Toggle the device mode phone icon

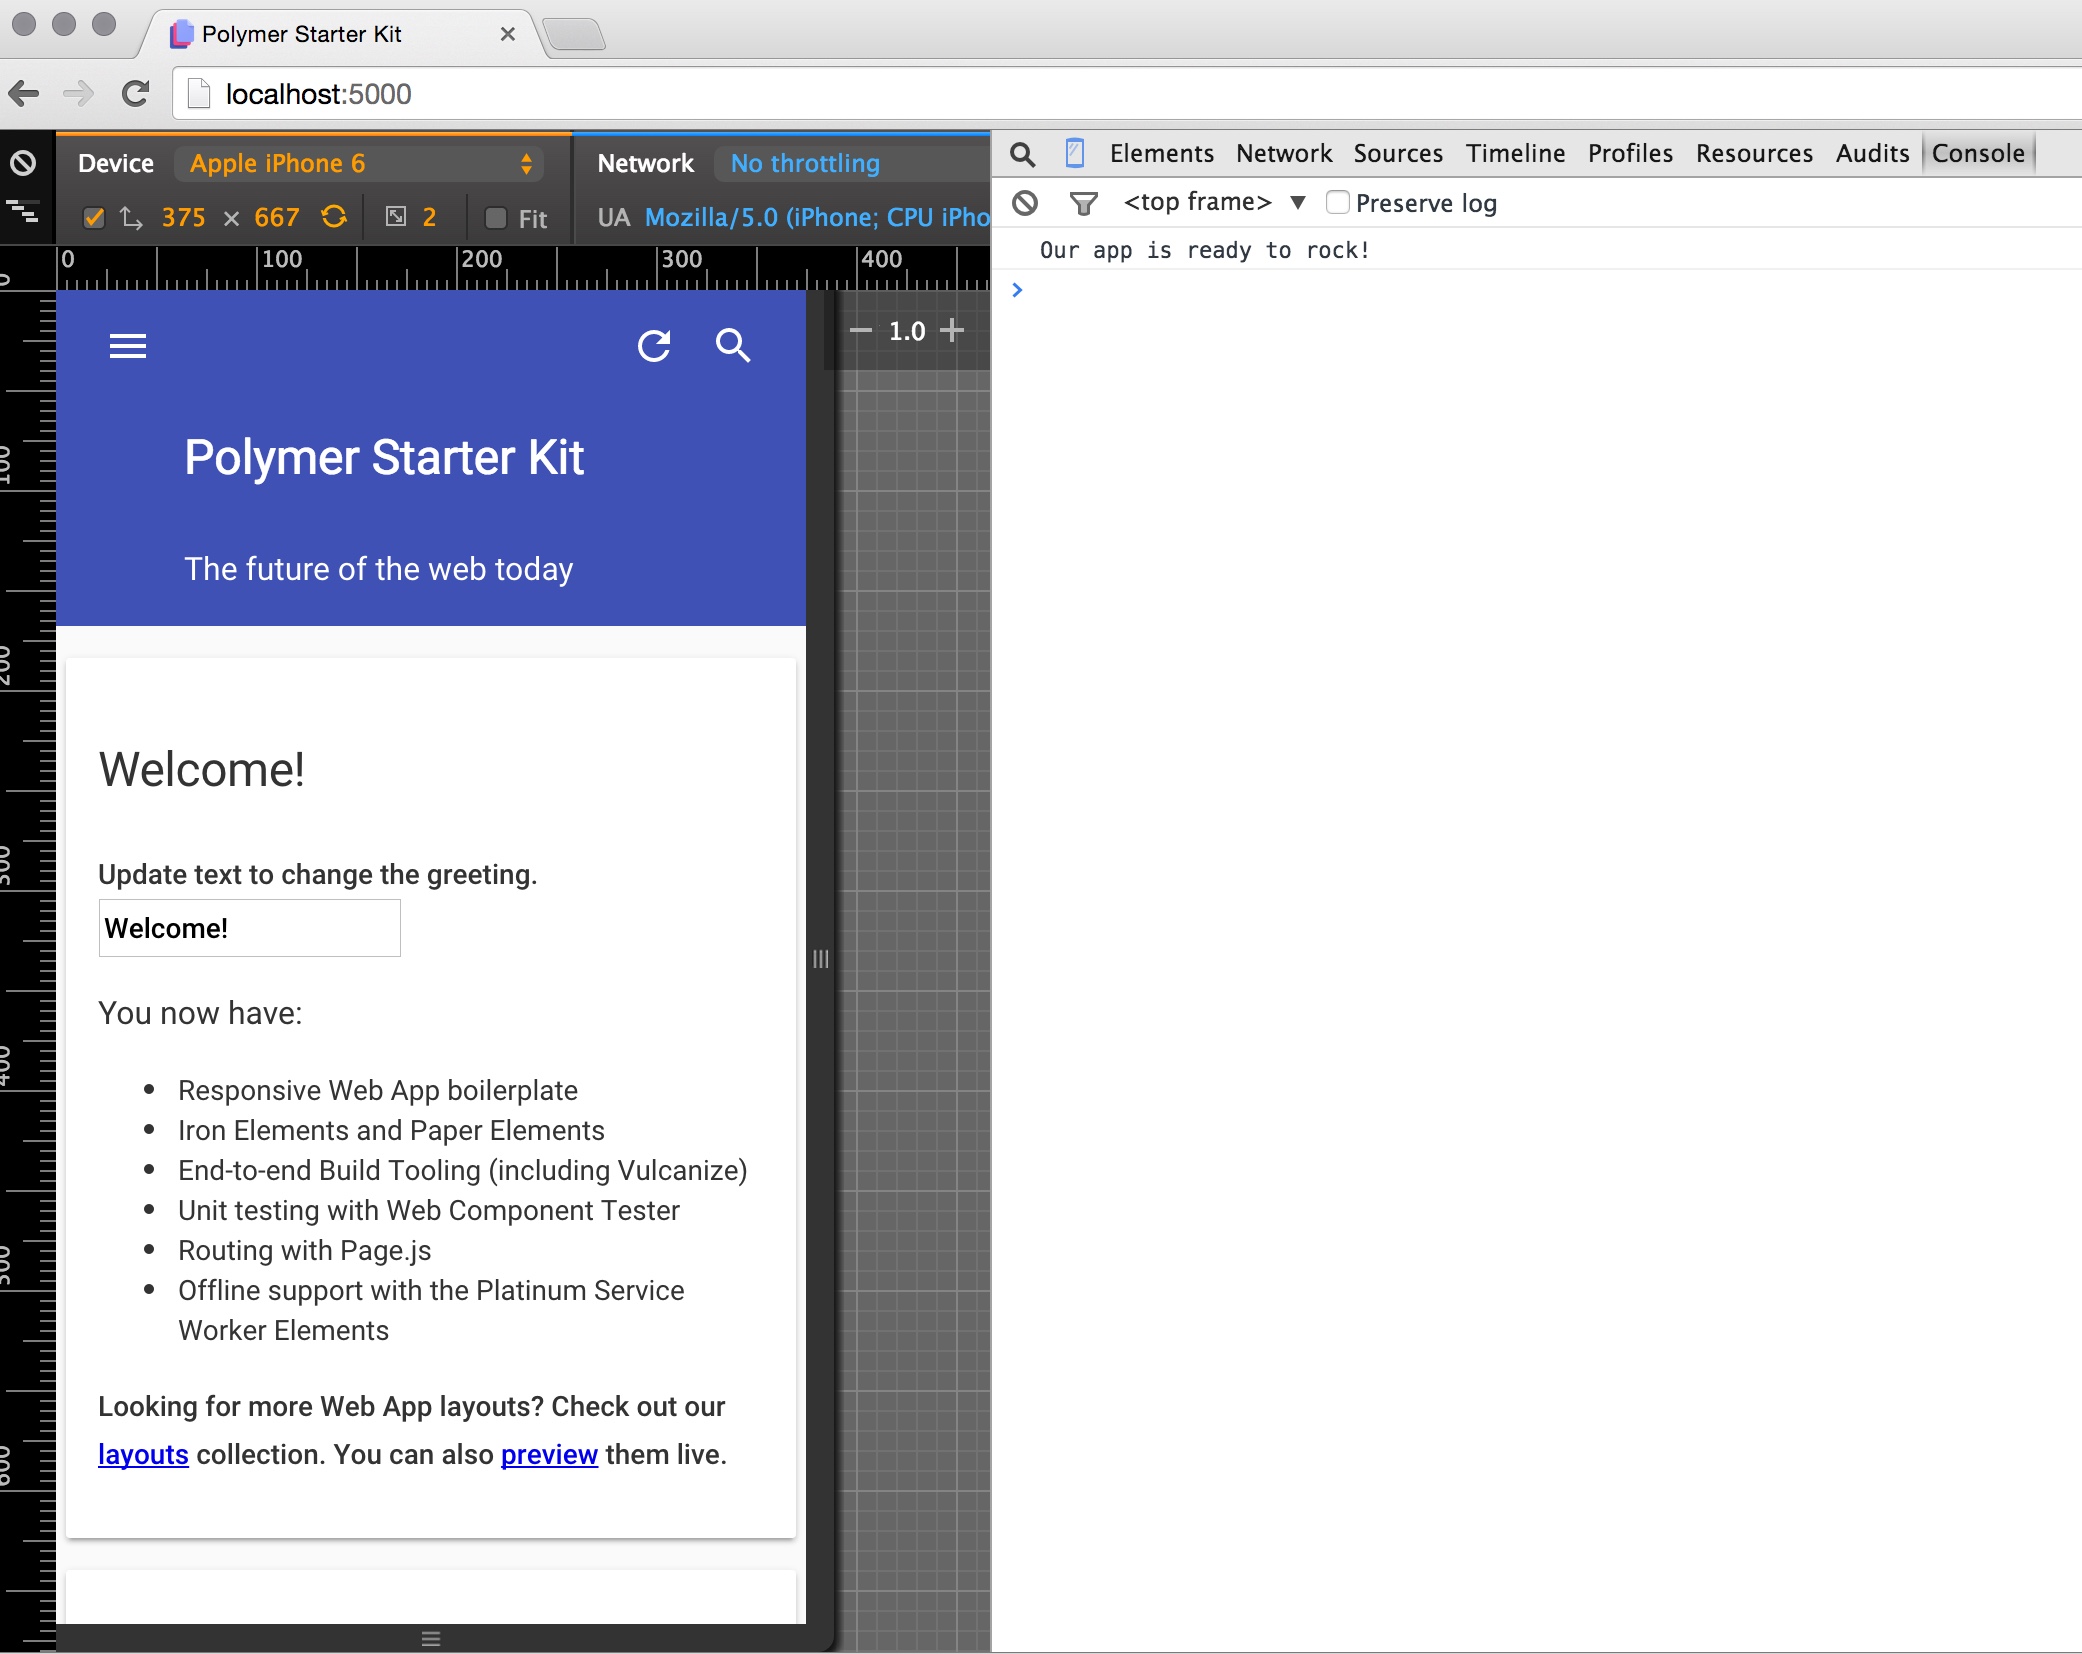1075,154
